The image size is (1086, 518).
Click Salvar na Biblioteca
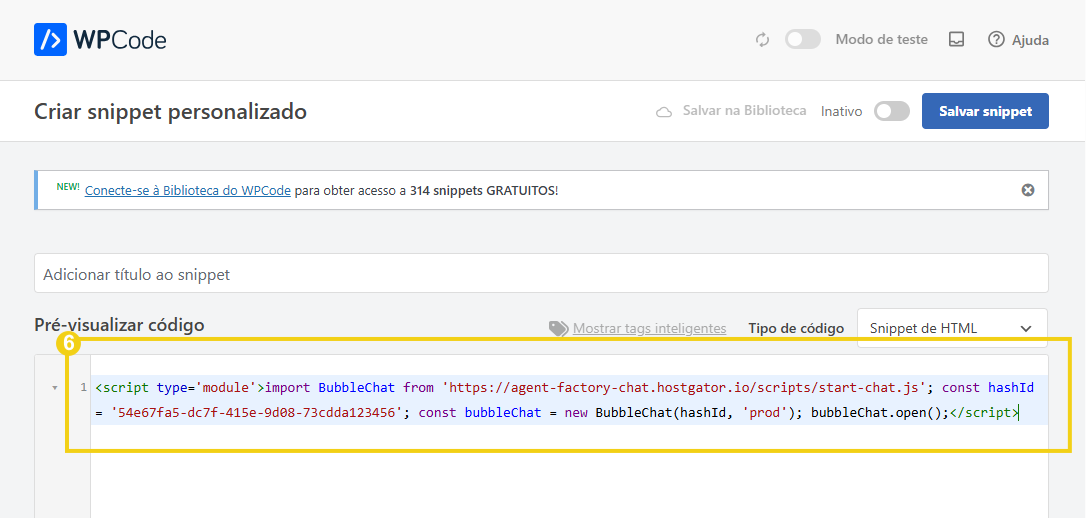point(731,111)
